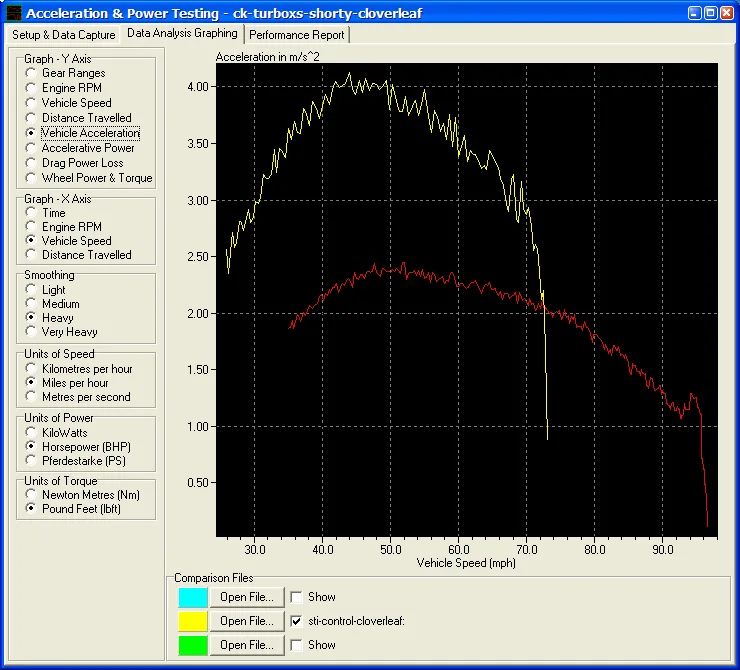
Task: Open the Performance Report tab
Action: point(297,34)
